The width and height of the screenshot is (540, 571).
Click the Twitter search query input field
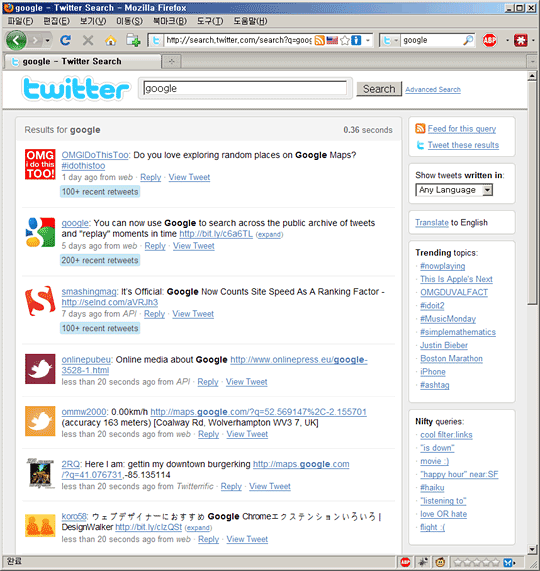point(245,88)
